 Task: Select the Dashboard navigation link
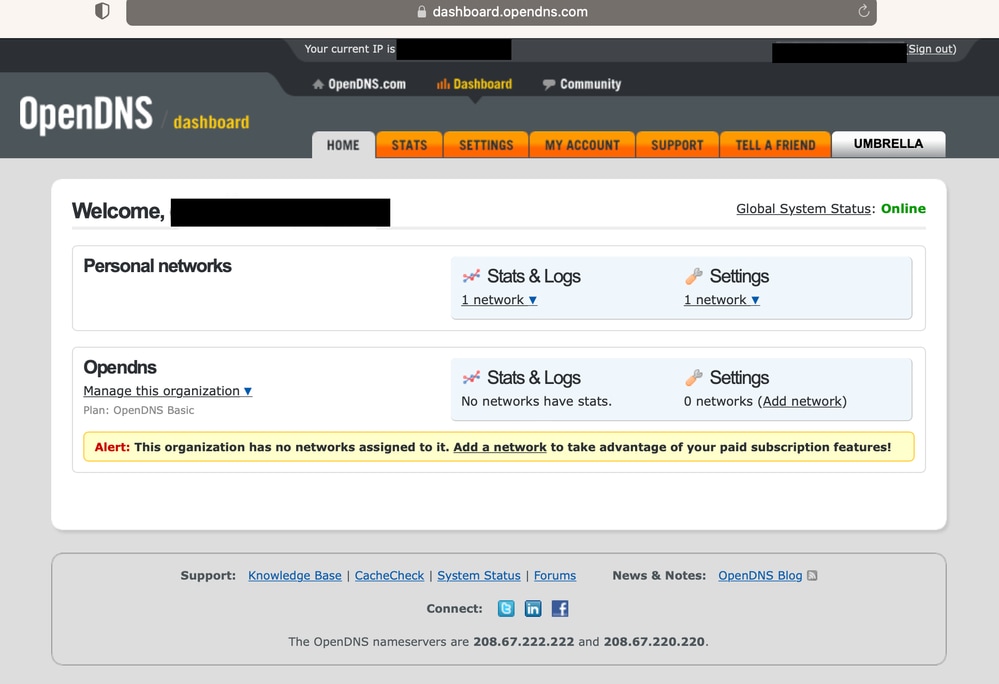click(482, 84)
